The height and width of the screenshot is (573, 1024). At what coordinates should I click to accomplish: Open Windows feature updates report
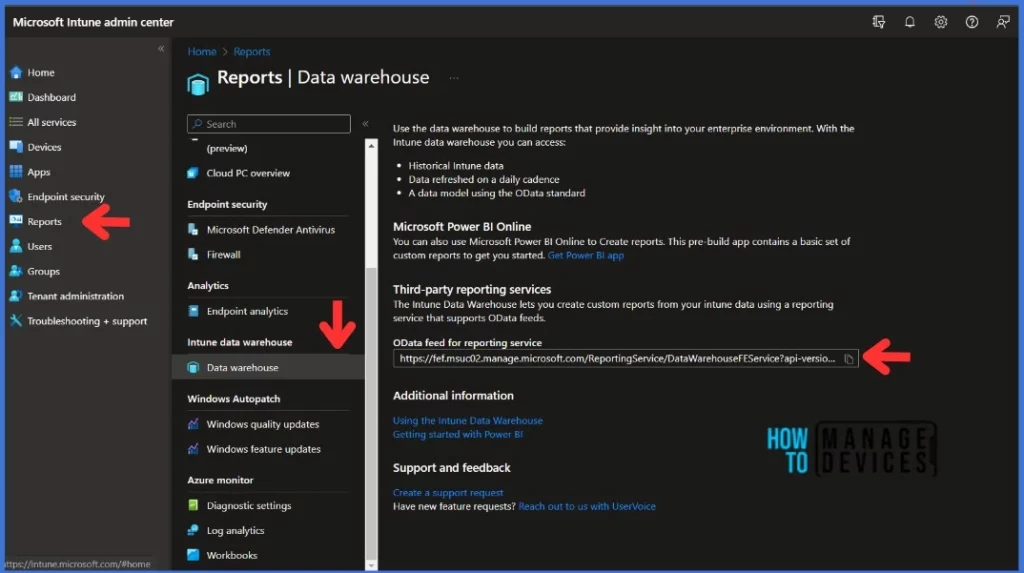coord(263,450)
